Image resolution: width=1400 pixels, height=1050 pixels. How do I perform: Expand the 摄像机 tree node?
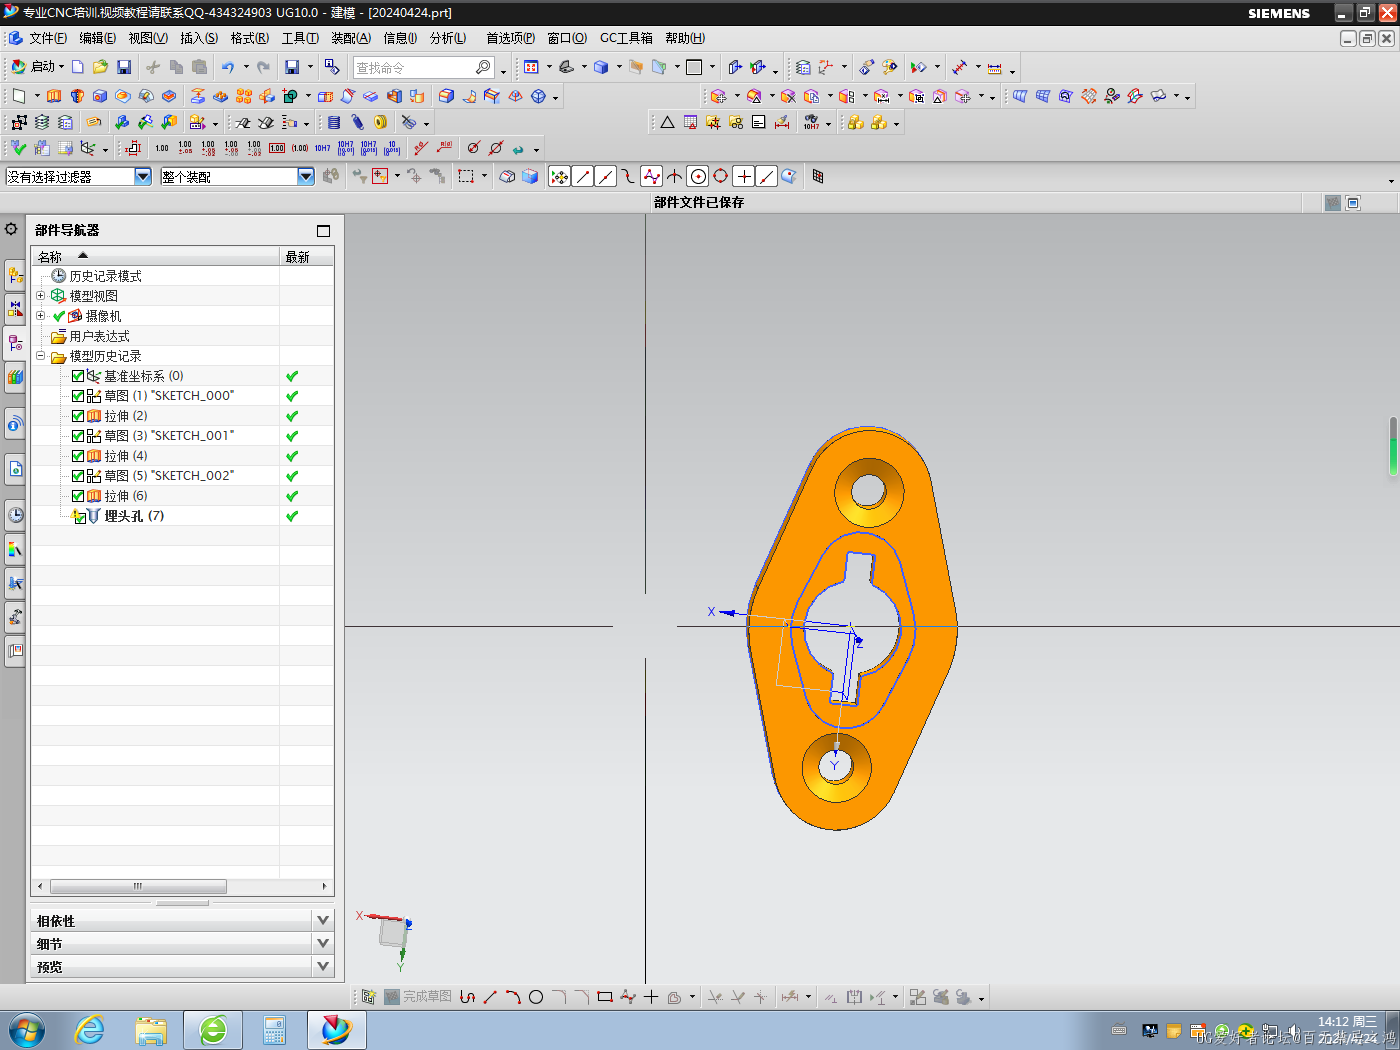[41, 316]
